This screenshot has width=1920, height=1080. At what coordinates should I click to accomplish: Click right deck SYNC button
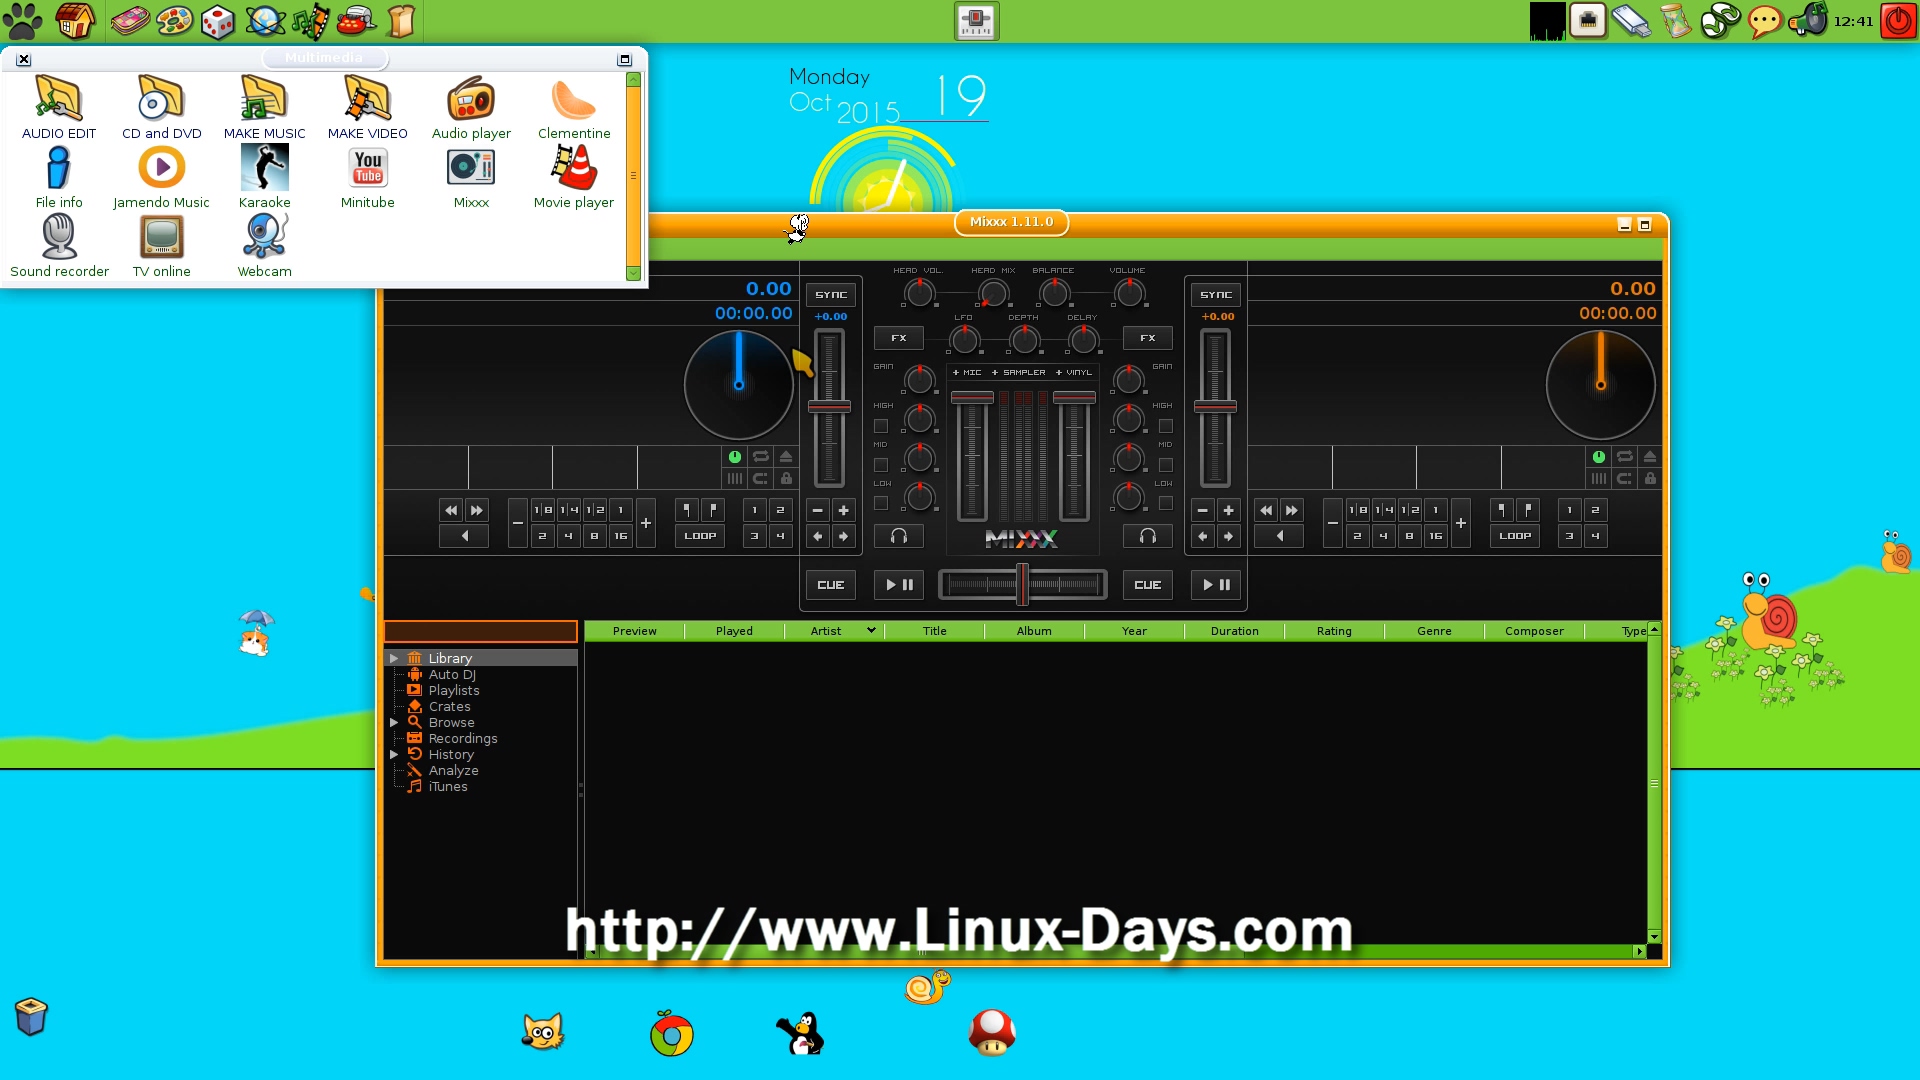1215,295
